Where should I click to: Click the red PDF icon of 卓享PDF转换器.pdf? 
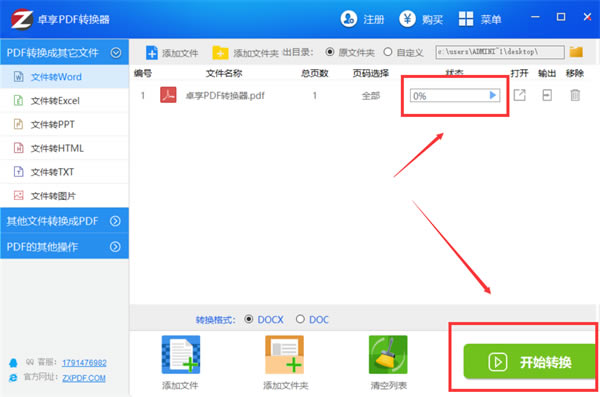point(168,95)
